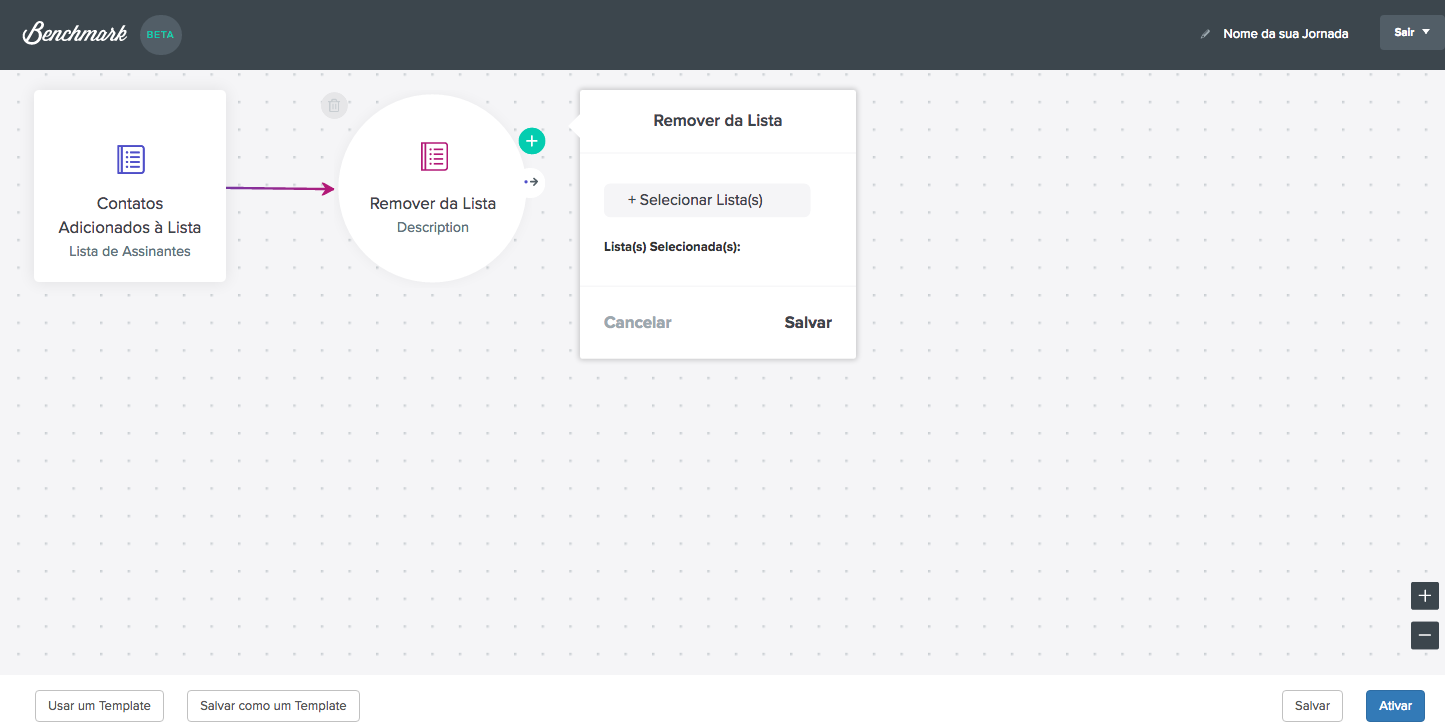Viewport: 1445px width, 725px height.
Task: Click the Benchmark logo
Action: pos(75,33)
